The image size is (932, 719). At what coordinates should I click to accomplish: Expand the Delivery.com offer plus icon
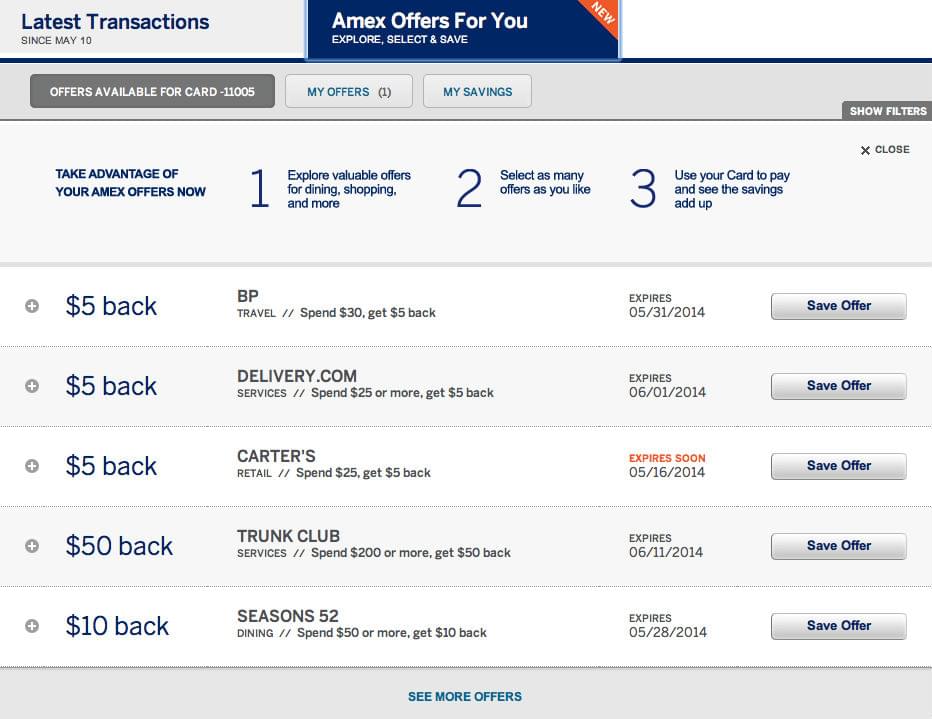click(32, 386)
